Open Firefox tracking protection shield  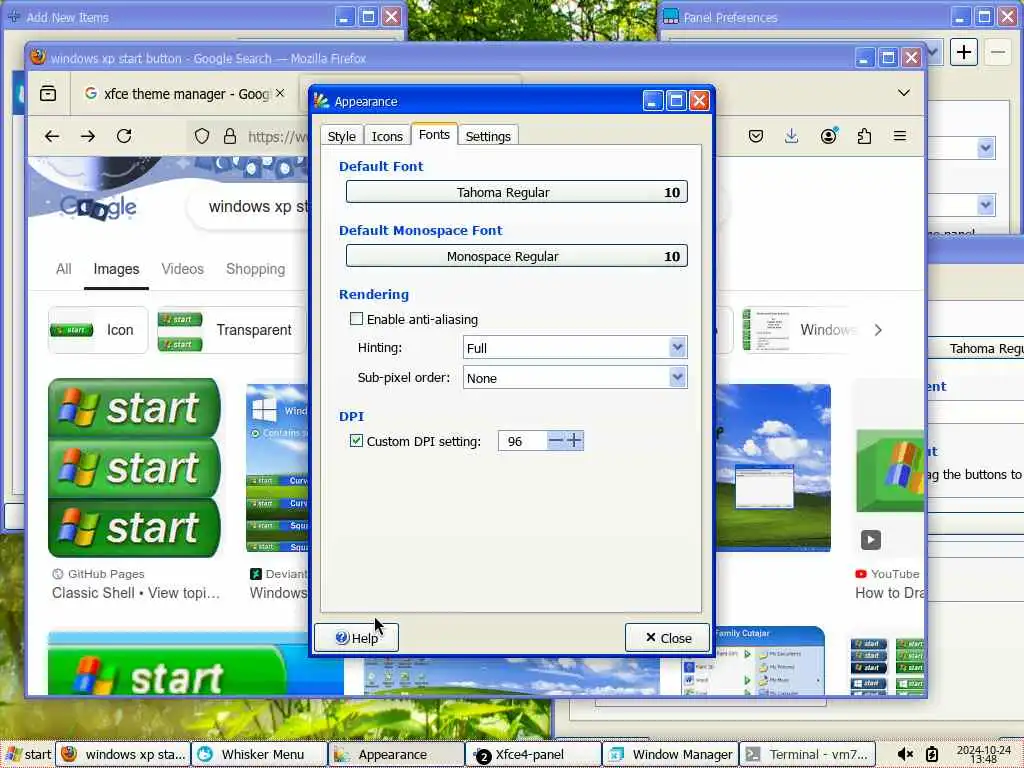pyautogui.click(x=202, y=136)
